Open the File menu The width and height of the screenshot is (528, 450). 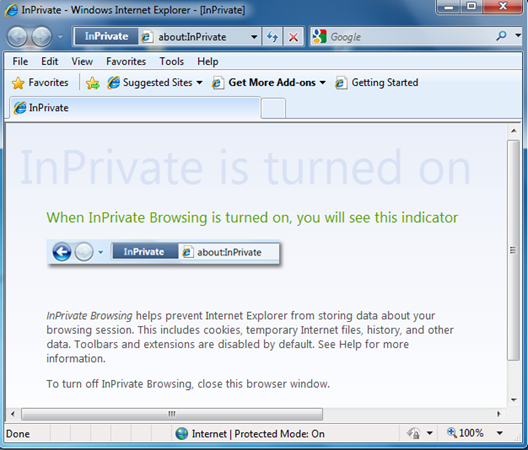click(x=20, y=61)
